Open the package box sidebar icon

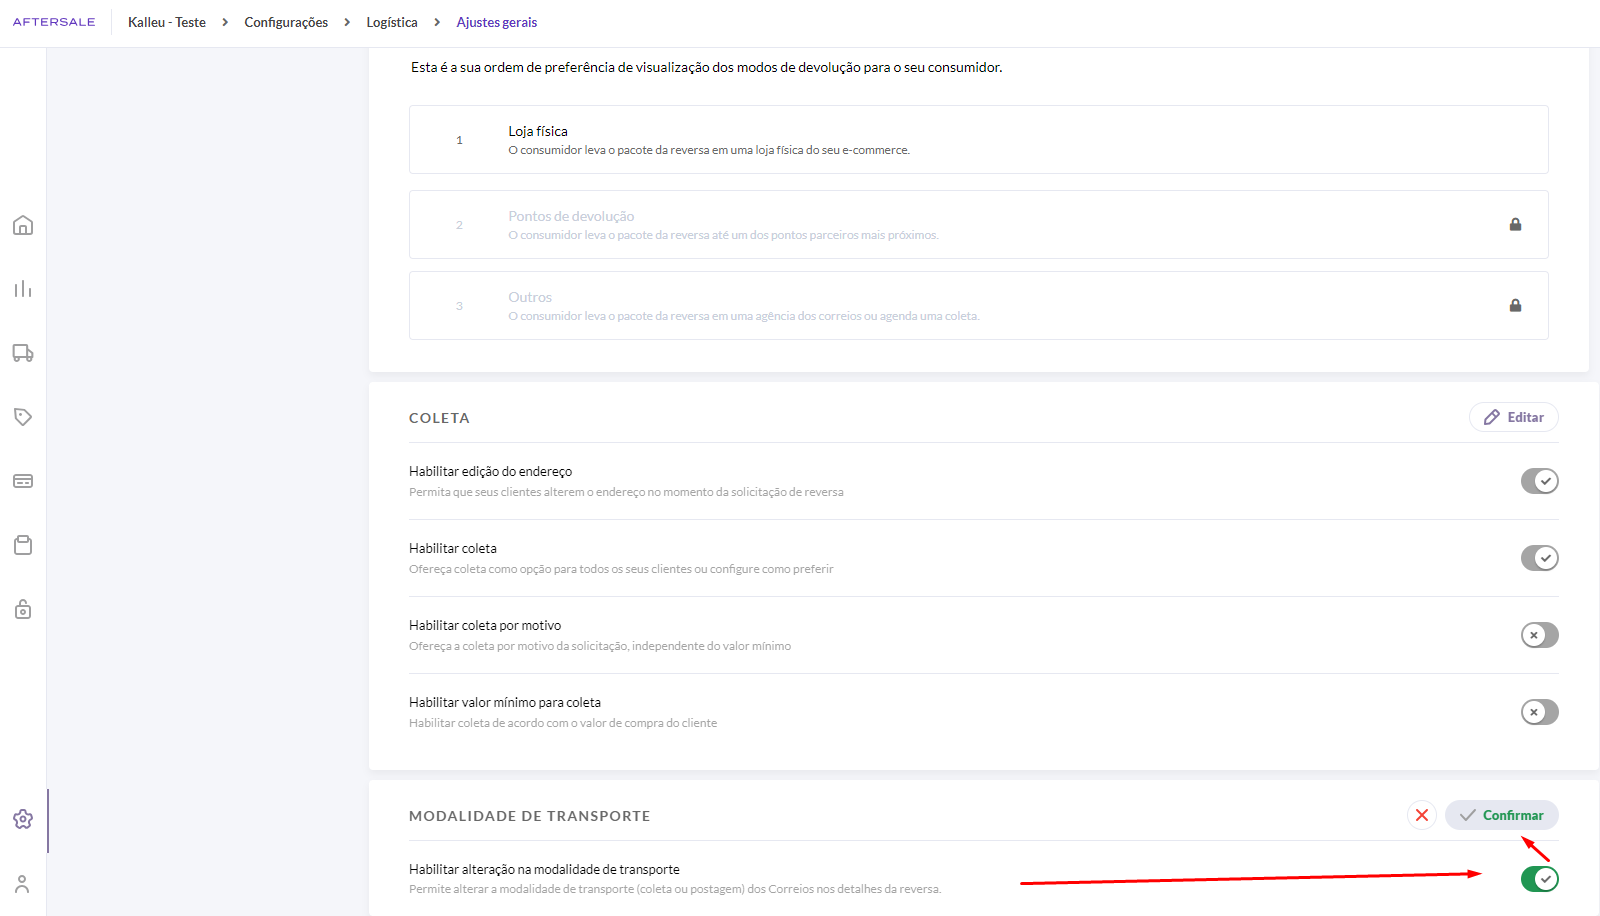pyautogui.click(x=23, y=545)
